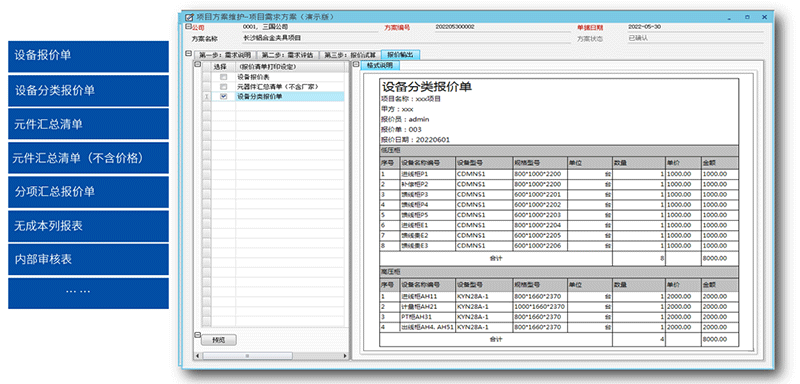
Task: Collapse the section beside the 预览 button
Action: click(197, 335)
